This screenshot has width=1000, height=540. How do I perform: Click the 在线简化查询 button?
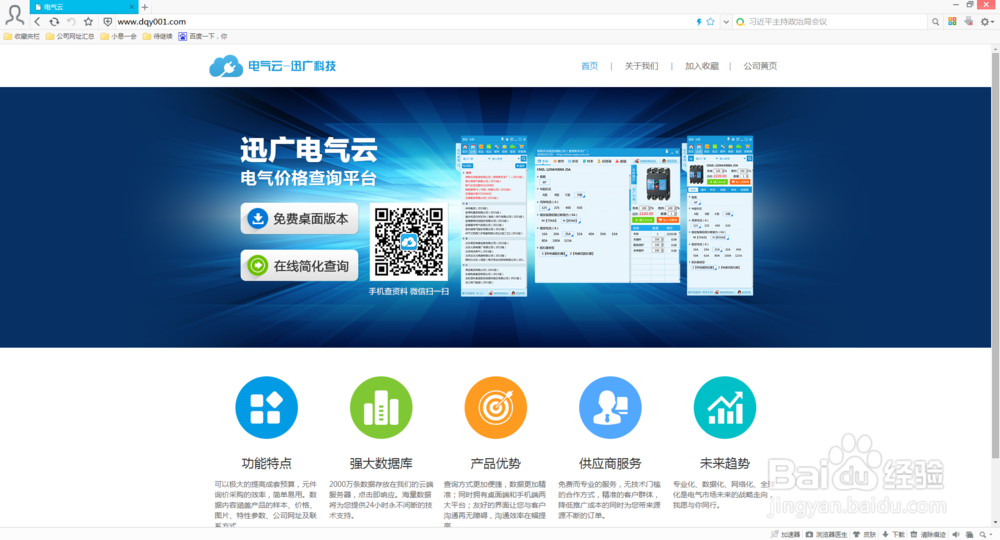point(299,265)
